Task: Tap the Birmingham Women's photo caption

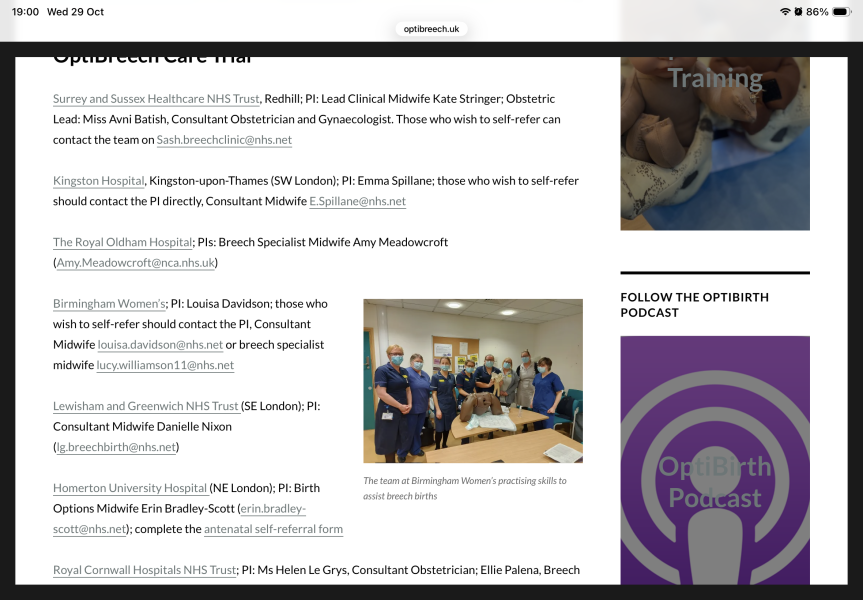Action: [x=465, y=488]
